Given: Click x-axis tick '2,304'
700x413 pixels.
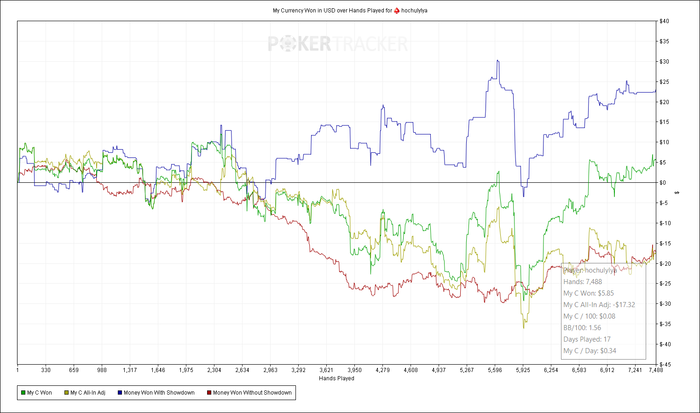Looking at the screenshot, I should coord(214,370).
